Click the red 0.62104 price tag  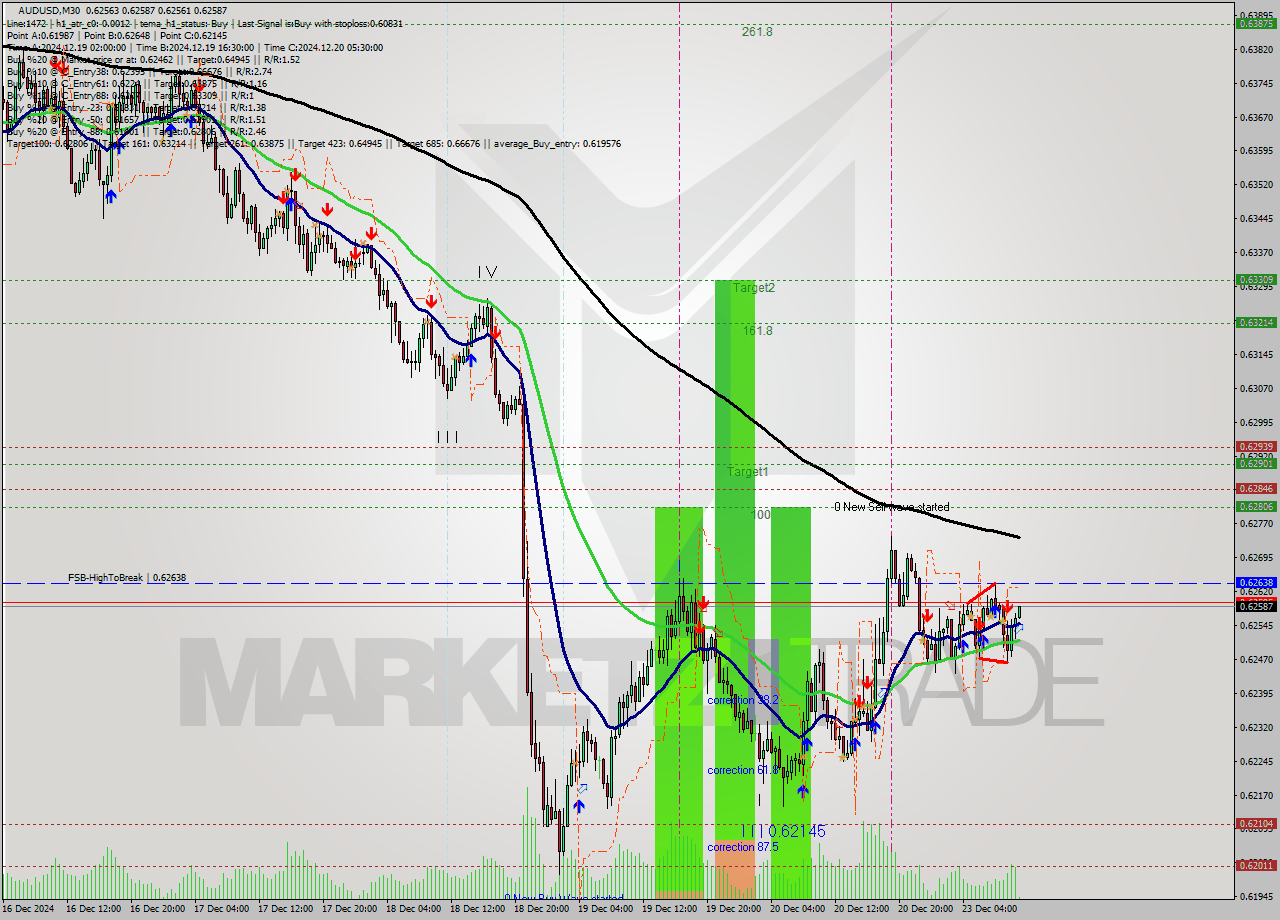[1256, 824]
